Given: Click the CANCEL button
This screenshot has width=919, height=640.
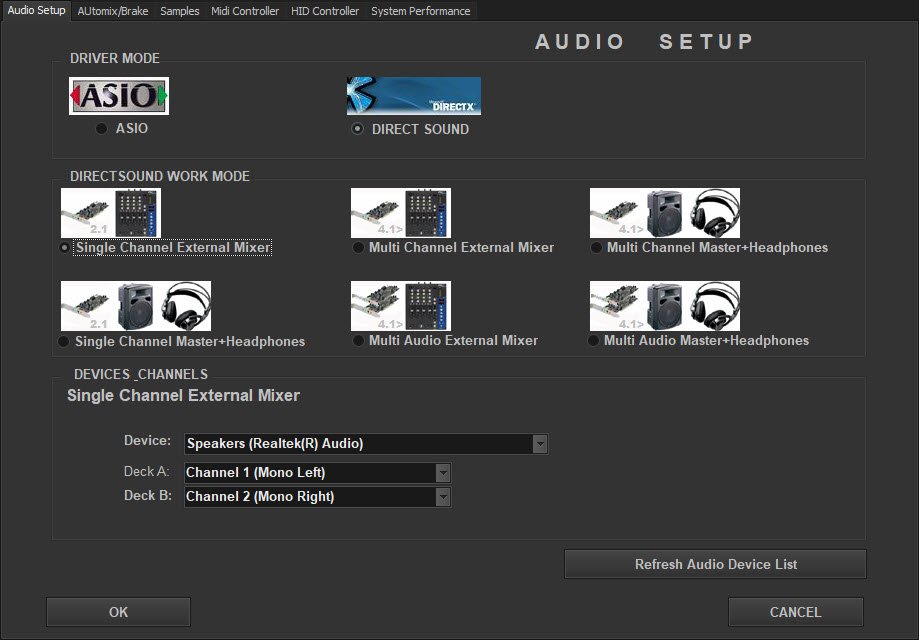Looking at the screenshot, I should 795,612.
